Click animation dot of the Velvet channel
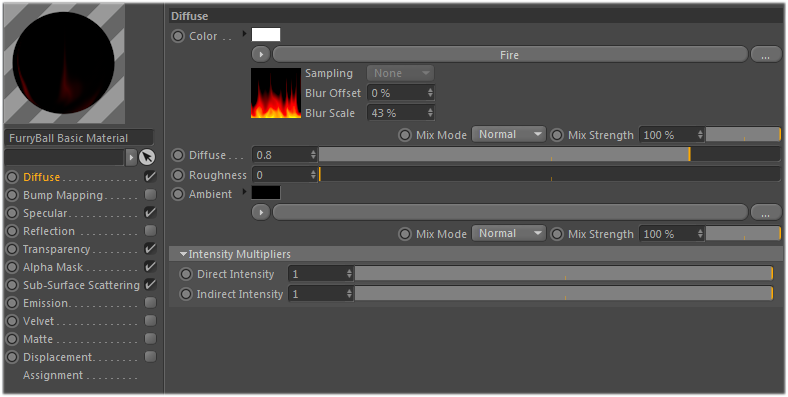The width and height of the screenshot is (788, 397). point(12,321)
